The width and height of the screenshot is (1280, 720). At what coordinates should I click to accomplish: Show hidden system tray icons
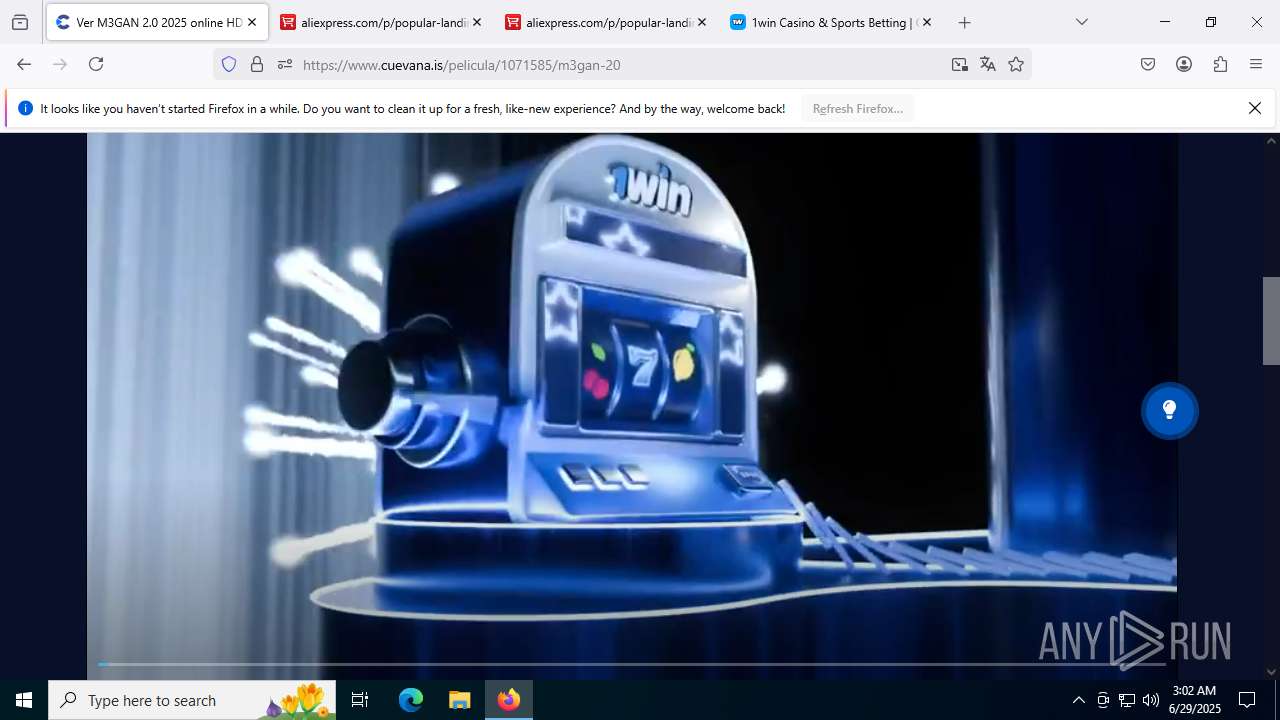pyautogui.click(x=1078, y=700)
